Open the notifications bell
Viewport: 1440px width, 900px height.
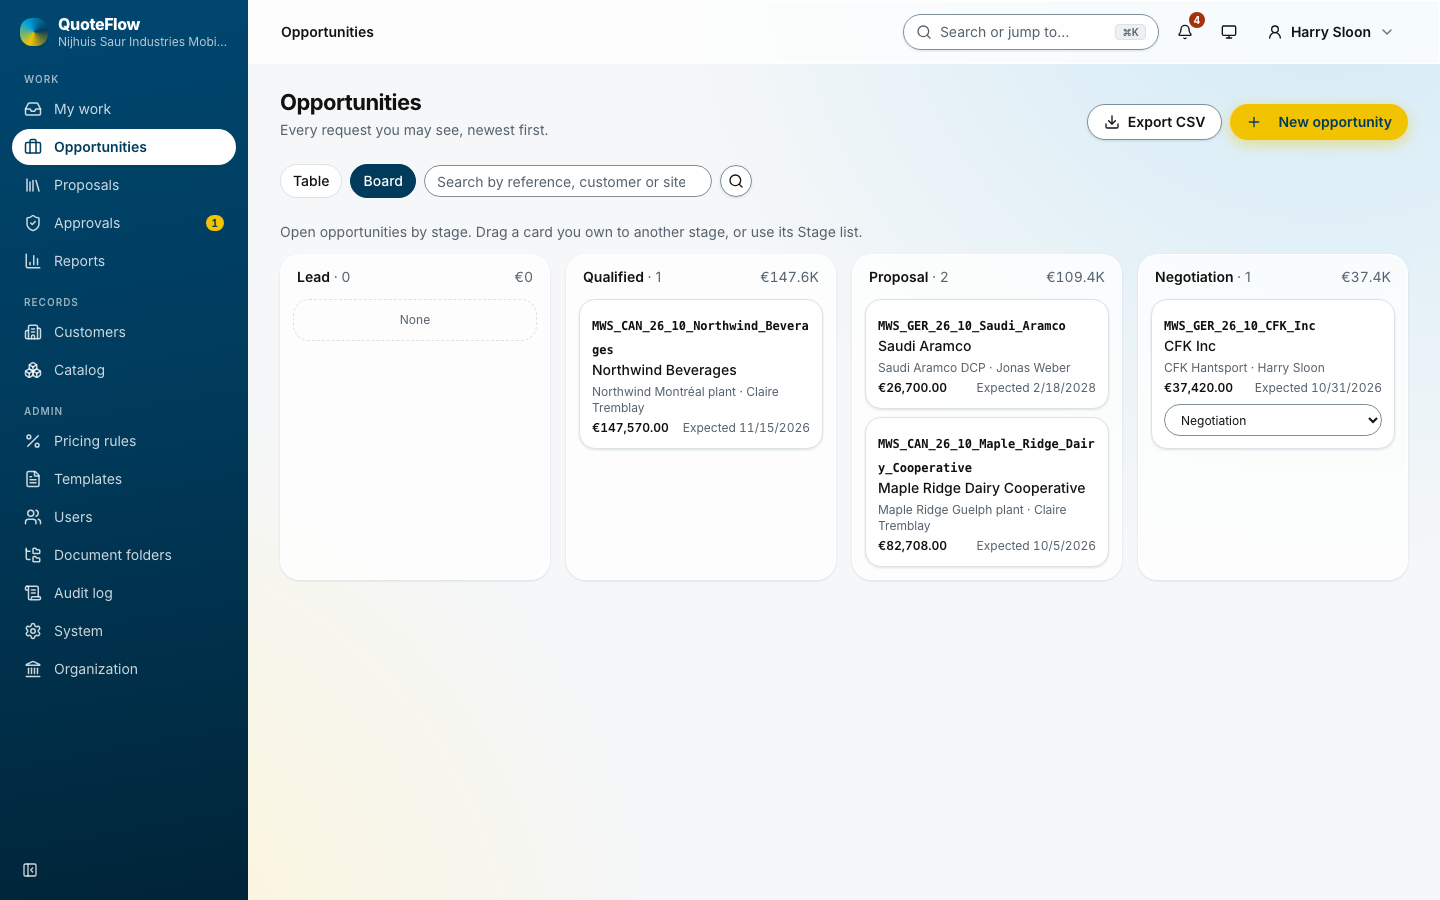coord(1185,32)
